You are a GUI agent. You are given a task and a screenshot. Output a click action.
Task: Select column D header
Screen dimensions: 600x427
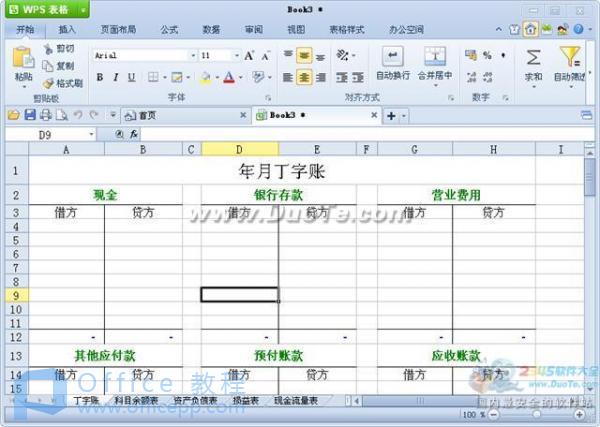240,149
